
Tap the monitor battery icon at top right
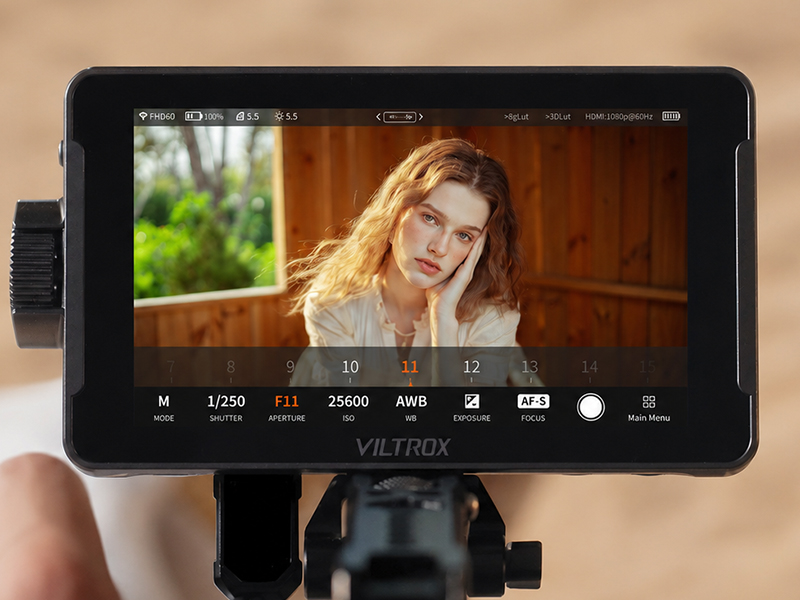coord(671,116)
